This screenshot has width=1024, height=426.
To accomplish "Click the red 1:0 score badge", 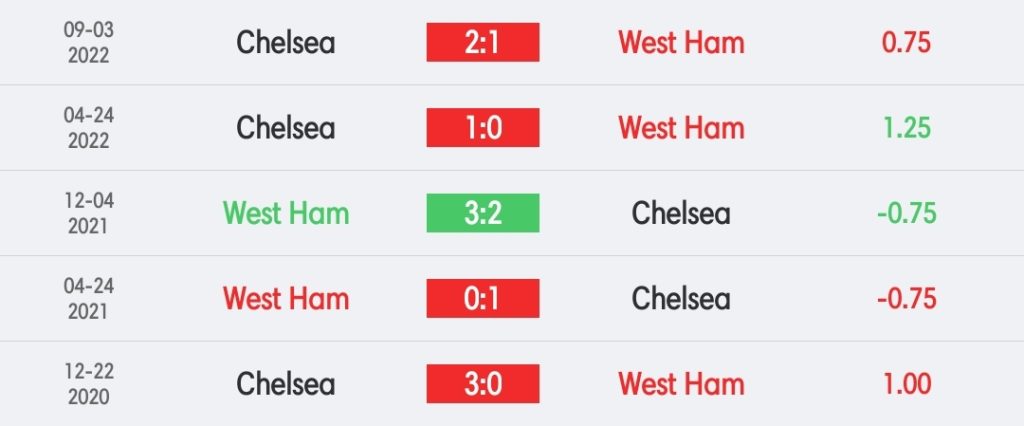I will click(x=483, y=127).
